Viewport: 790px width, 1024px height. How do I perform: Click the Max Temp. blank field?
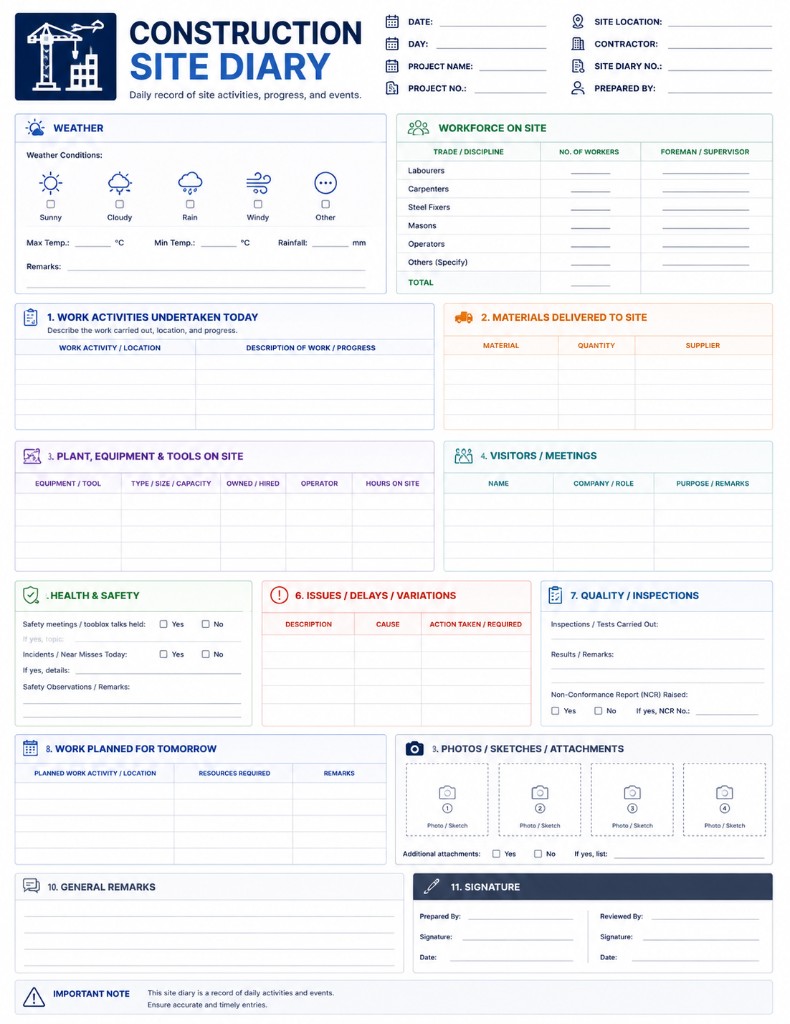93,243
